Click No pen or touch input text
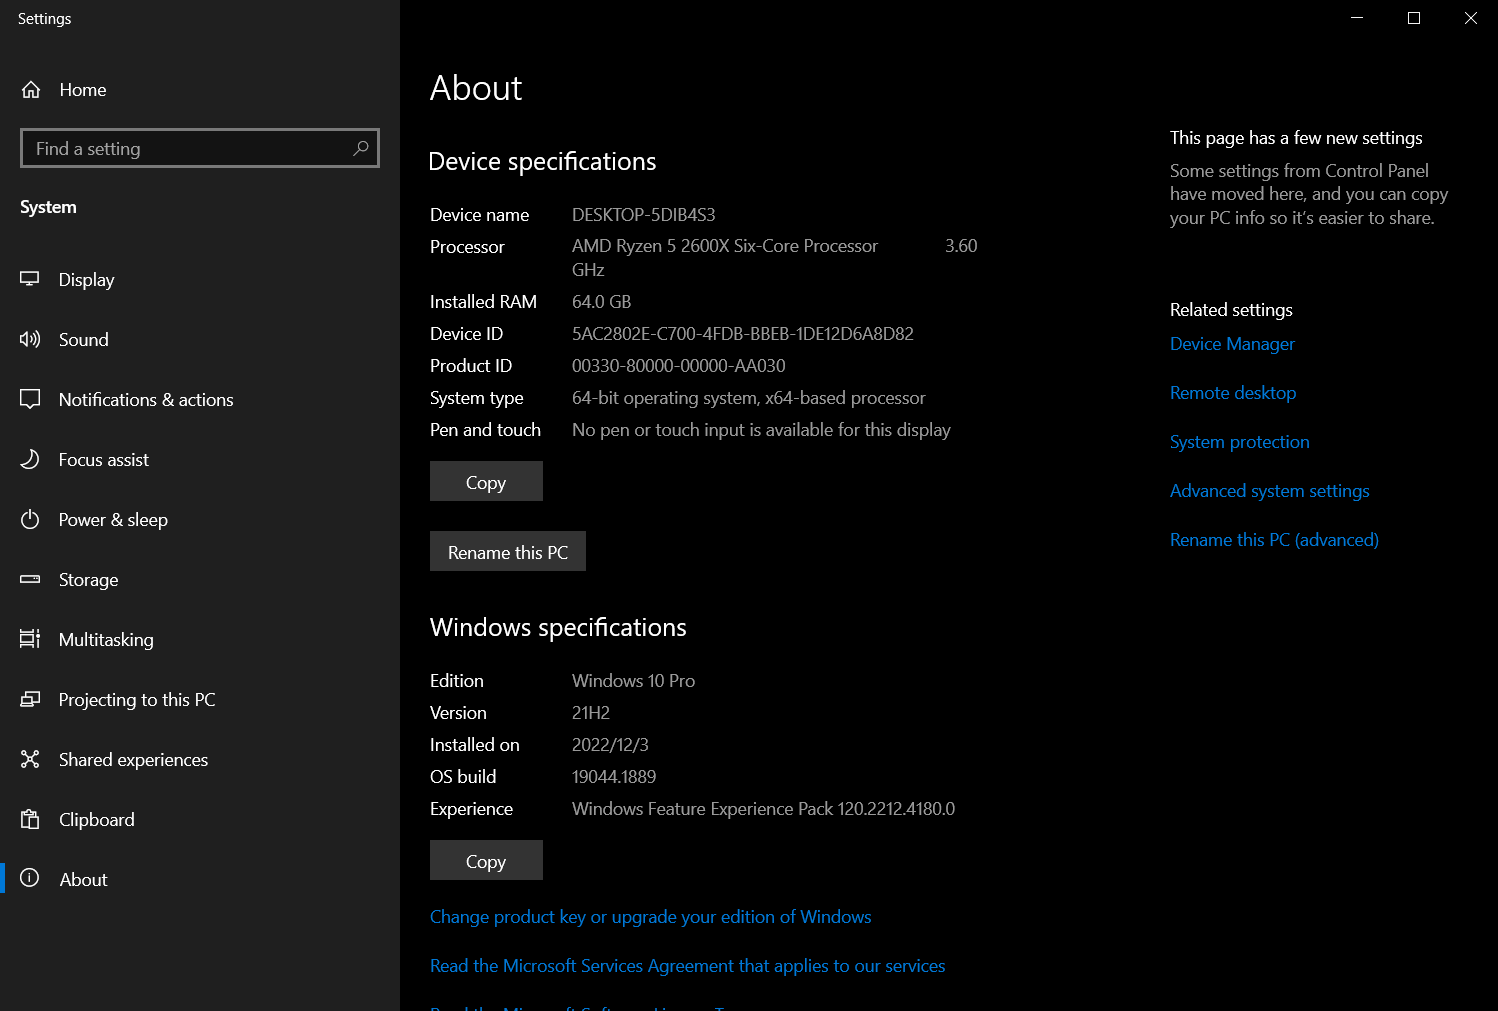This screenshot has width=1498, height=1011. pyautogui.click(x=761, y=430)
